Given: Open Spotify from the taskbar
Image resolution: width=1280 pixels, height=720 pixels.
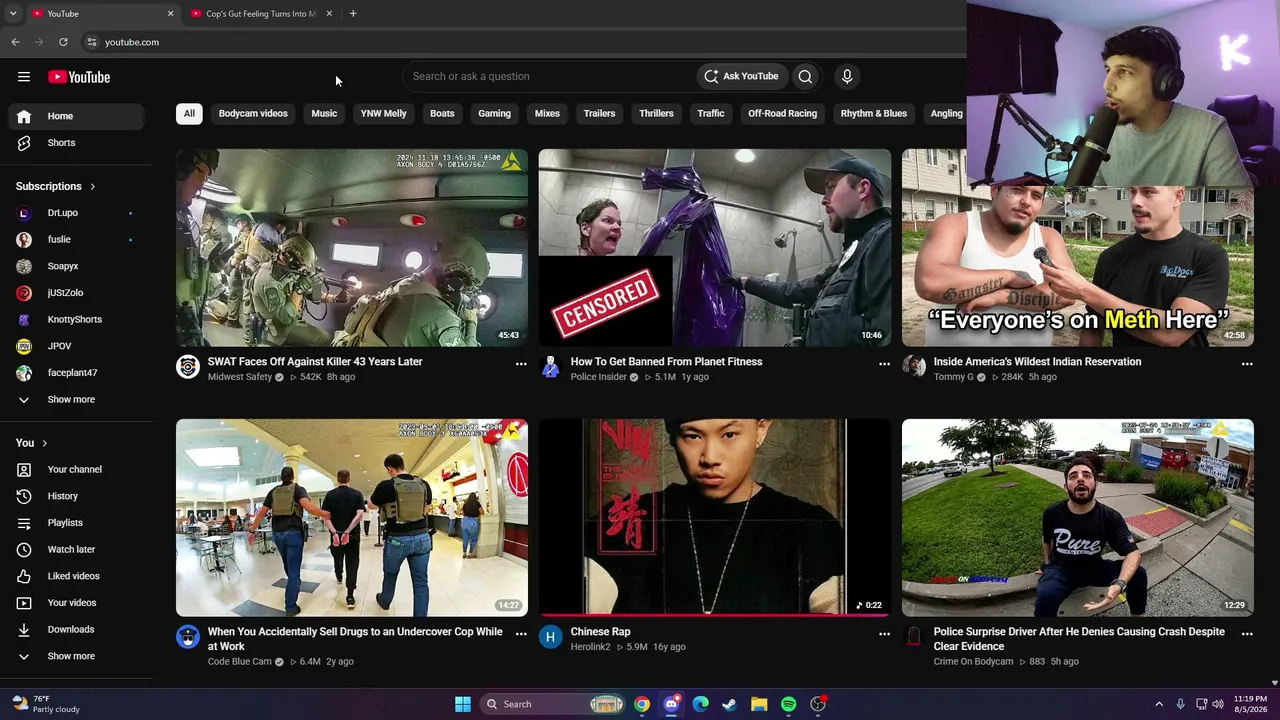Looking at the screenshot, I should point(789,704).
